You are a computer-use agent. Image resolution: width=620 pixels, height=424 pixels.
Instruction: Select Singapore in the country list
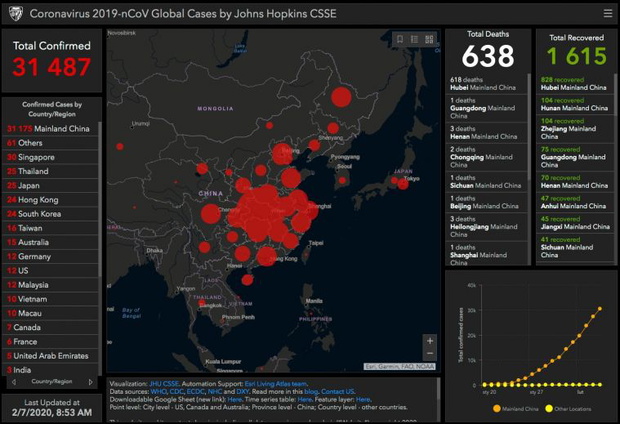(x=50, y=157)
